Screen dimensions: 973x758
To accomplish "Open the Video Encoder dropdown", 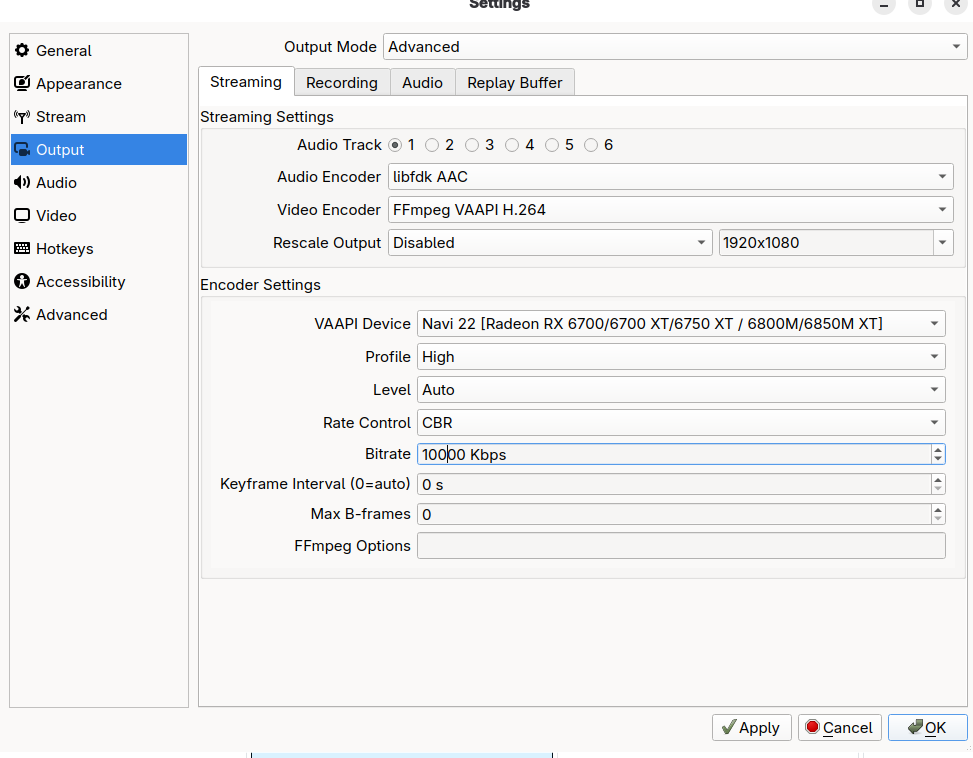I will pyautogui.click(x=670, y=210).
